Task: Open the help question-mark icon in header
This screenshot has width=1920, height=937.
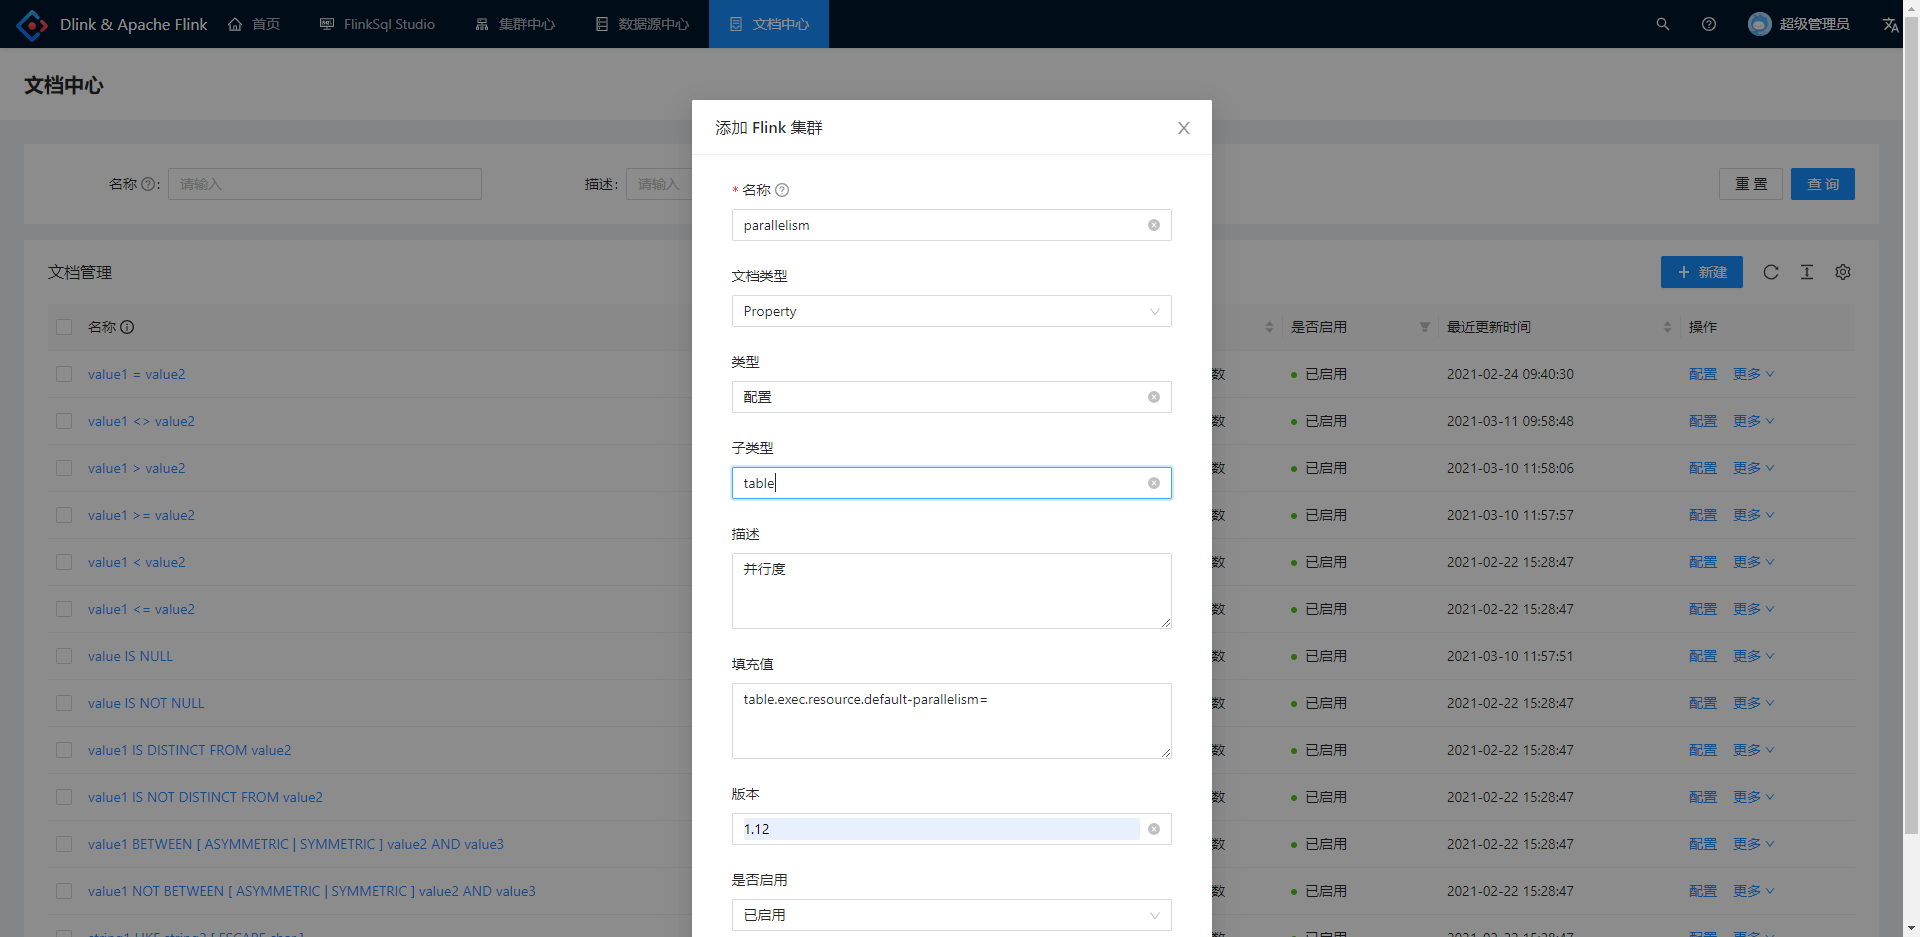Action: [1709, 24]
